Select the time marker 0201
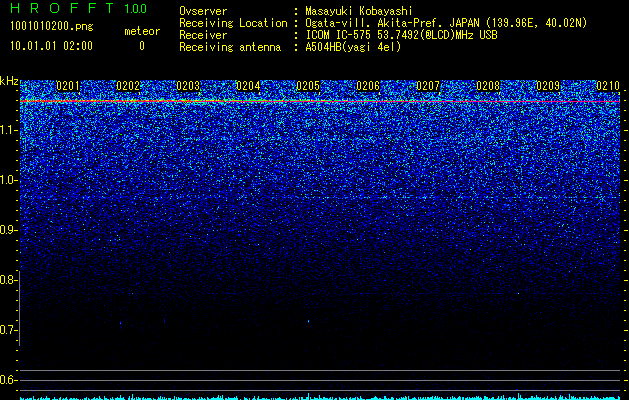Viewport: 629px width, 400px height. point(68,86)
